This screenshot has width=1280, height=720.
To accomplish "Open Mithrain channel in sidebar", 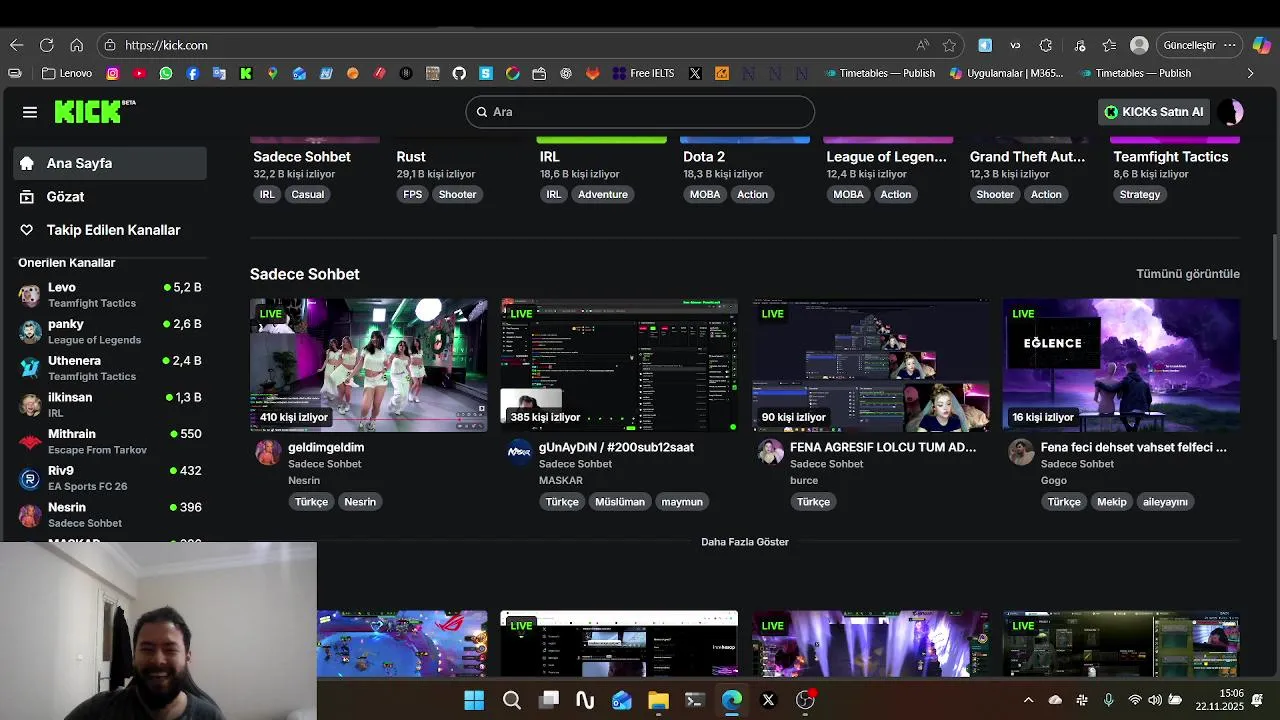I will click(110, 441).
